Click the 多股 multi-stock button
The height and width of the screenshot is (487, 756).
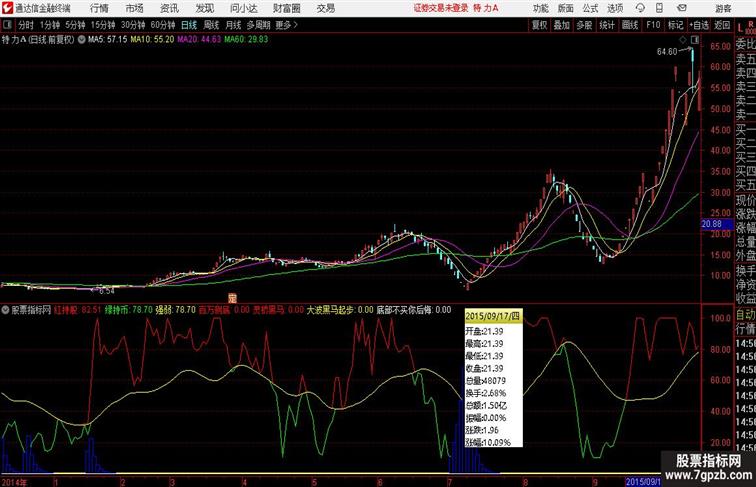point(584,25)
